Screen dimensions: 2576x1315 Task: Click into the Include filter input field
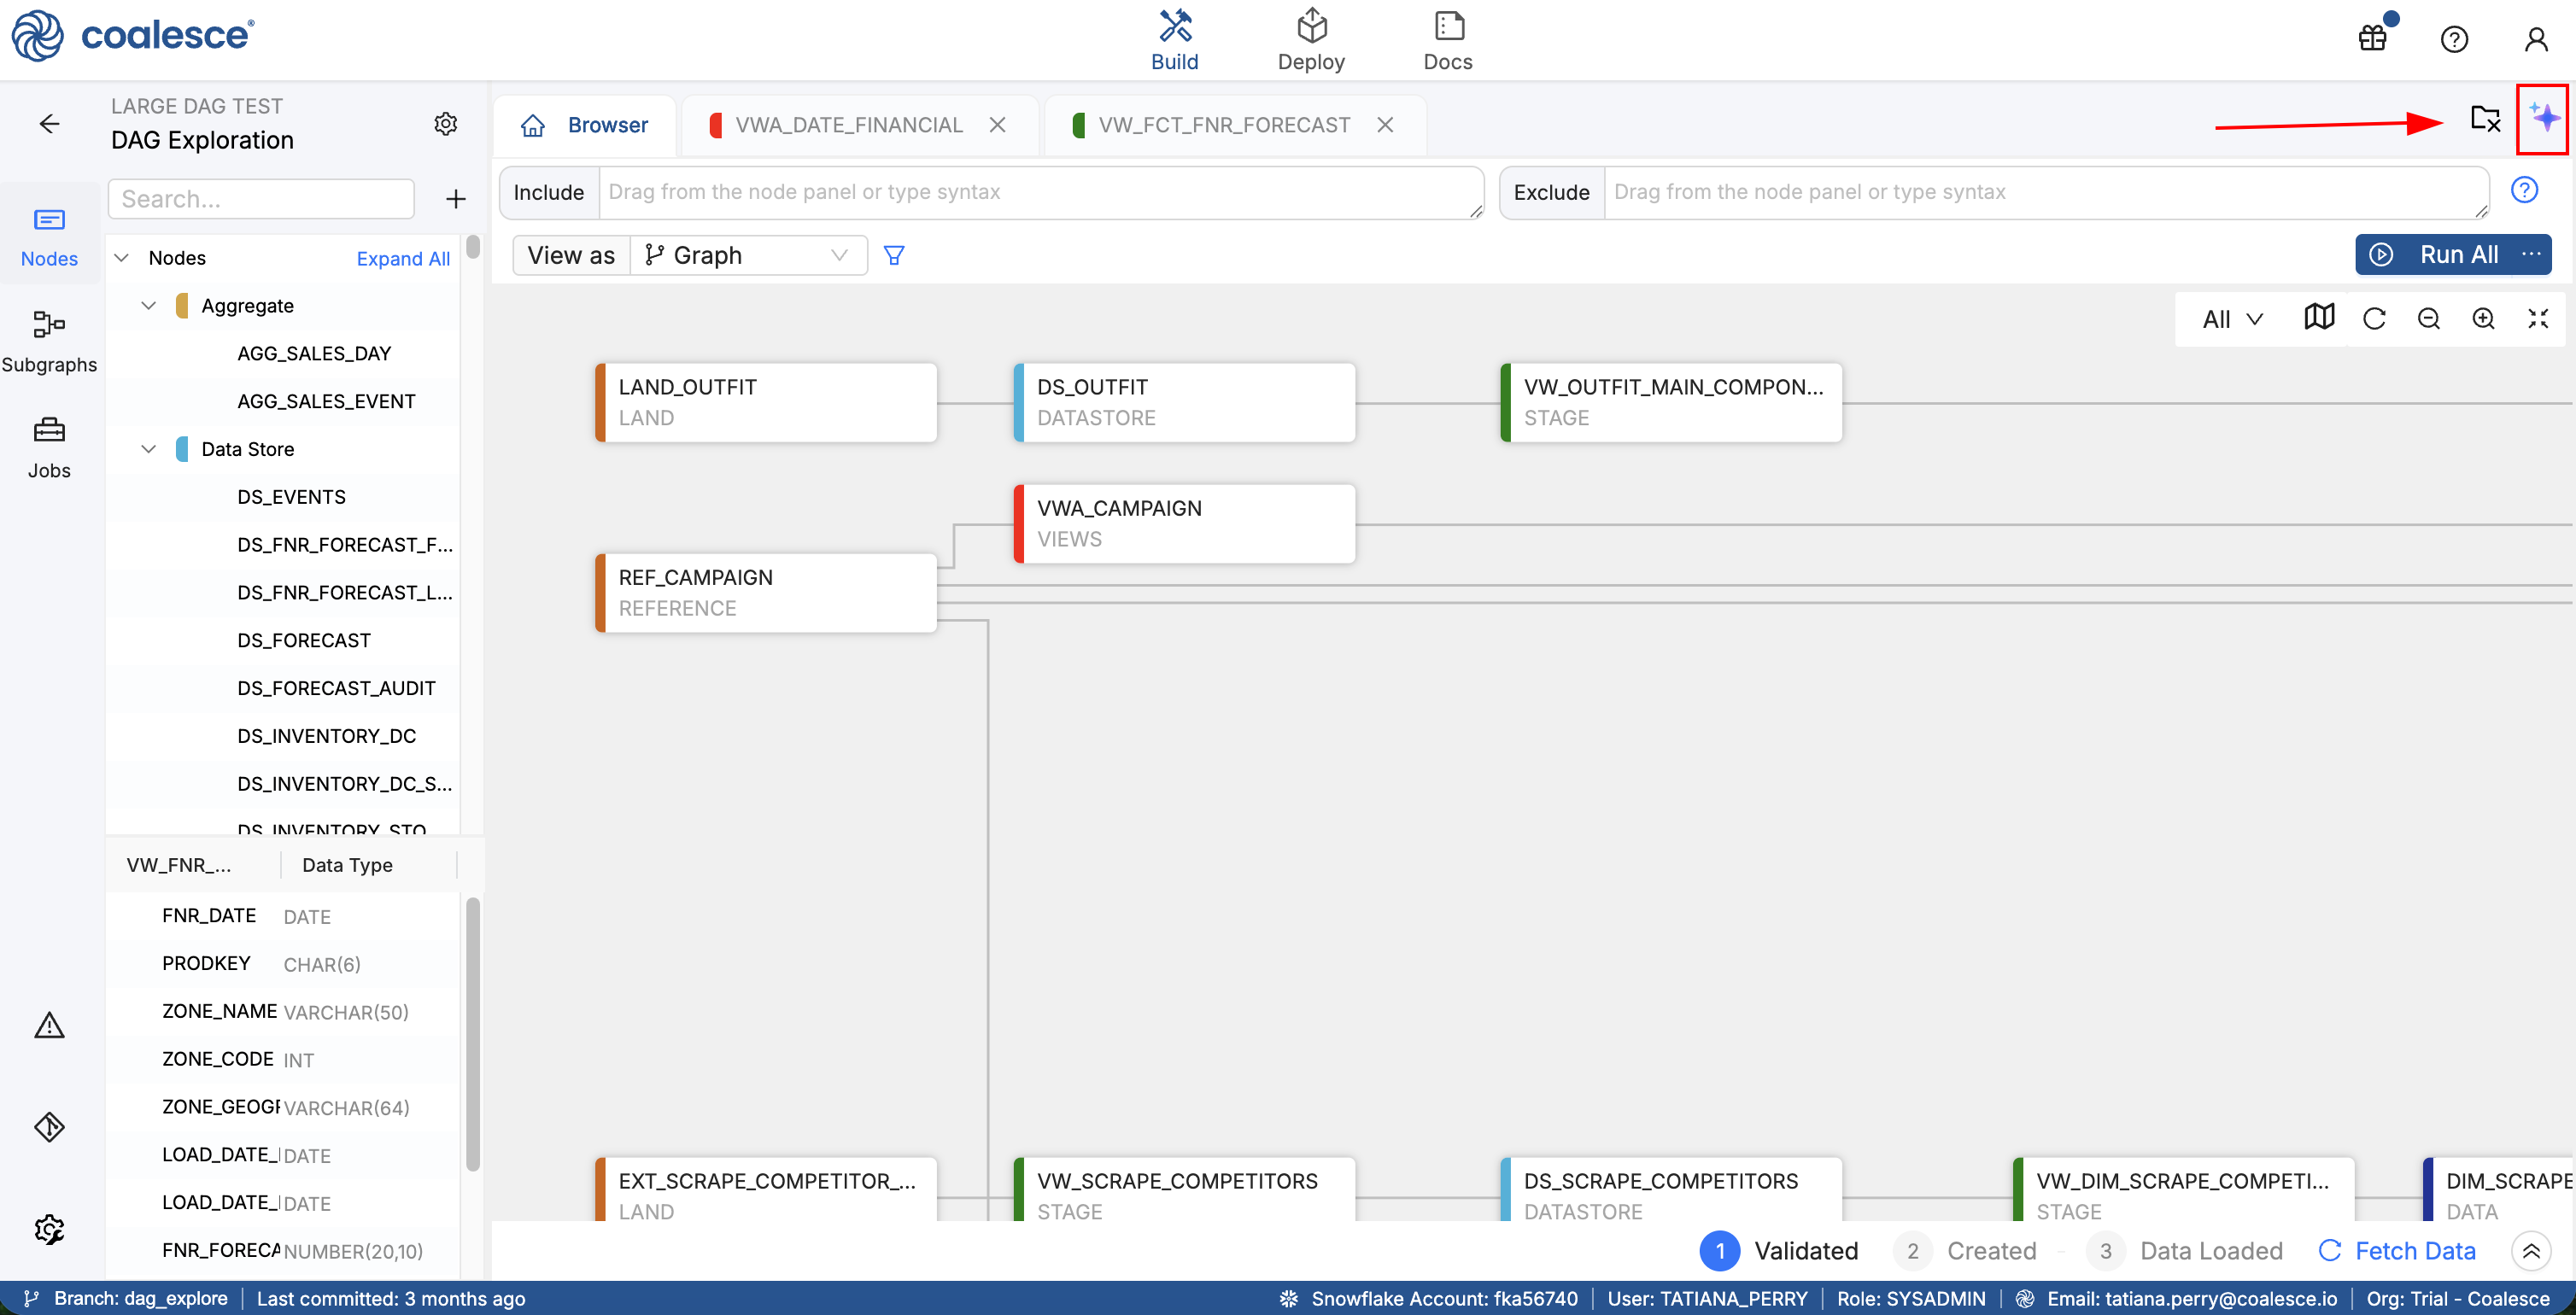pos(1040,192)
